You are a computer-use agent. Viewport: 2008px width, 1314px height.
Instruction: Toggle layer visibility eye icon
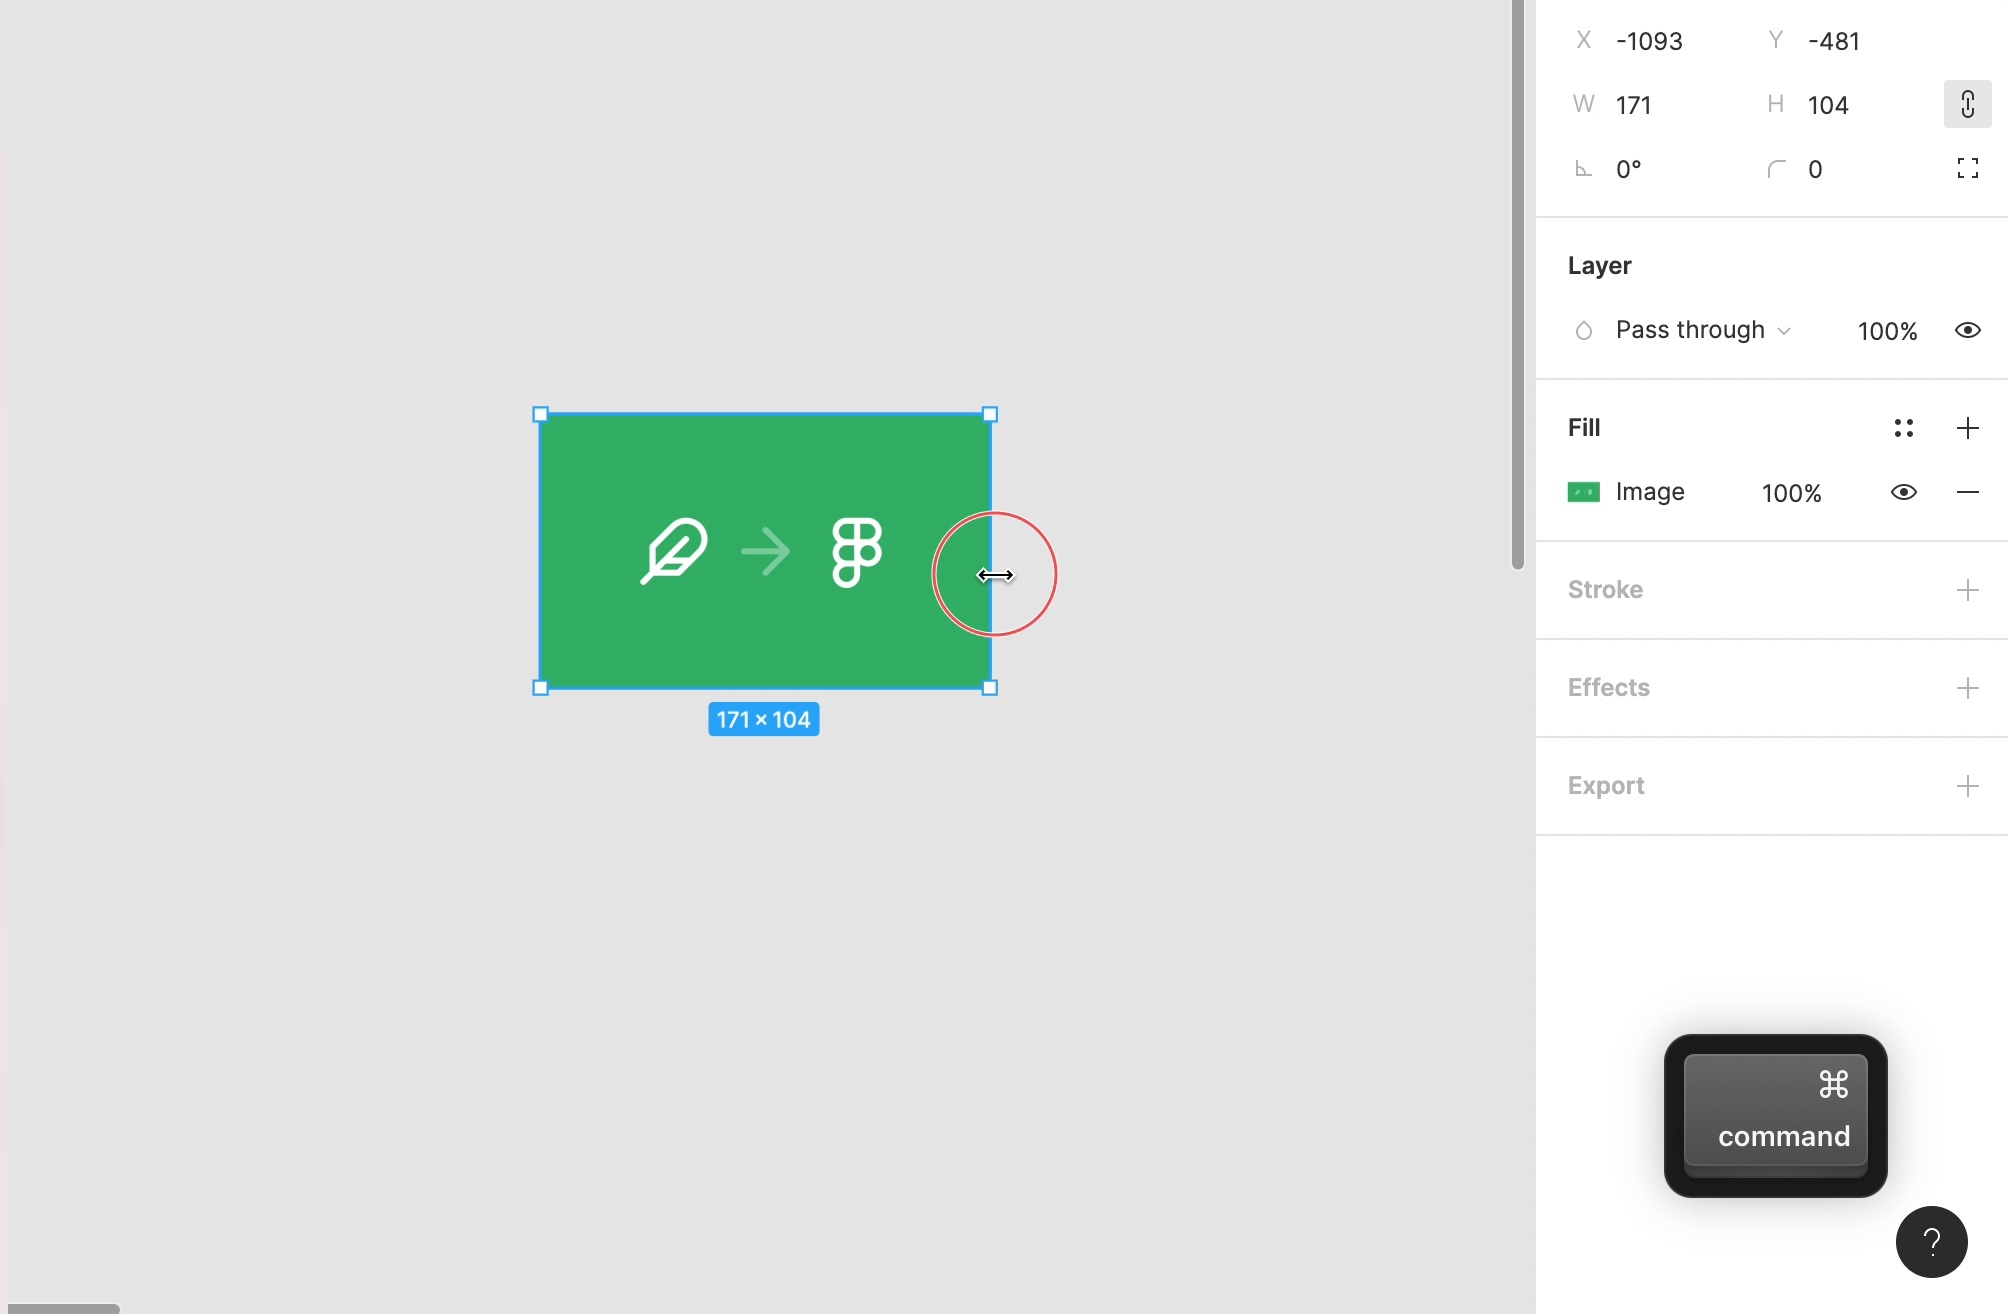point(1967,331)
